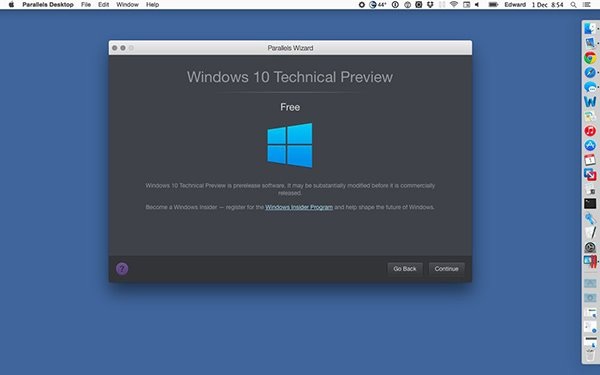Click the Continue button in Parallels Wizard
Image resolution: width=600 pixels, height=375 pixels.
point(446,269)
